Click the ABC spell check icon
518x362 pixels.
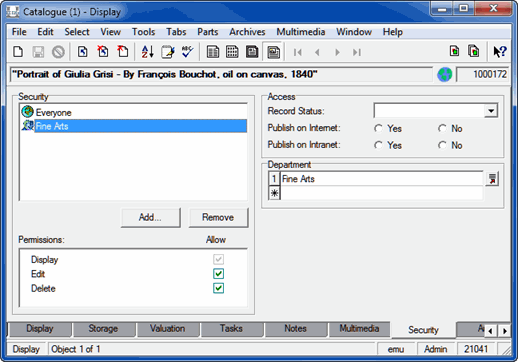(188, 52)
